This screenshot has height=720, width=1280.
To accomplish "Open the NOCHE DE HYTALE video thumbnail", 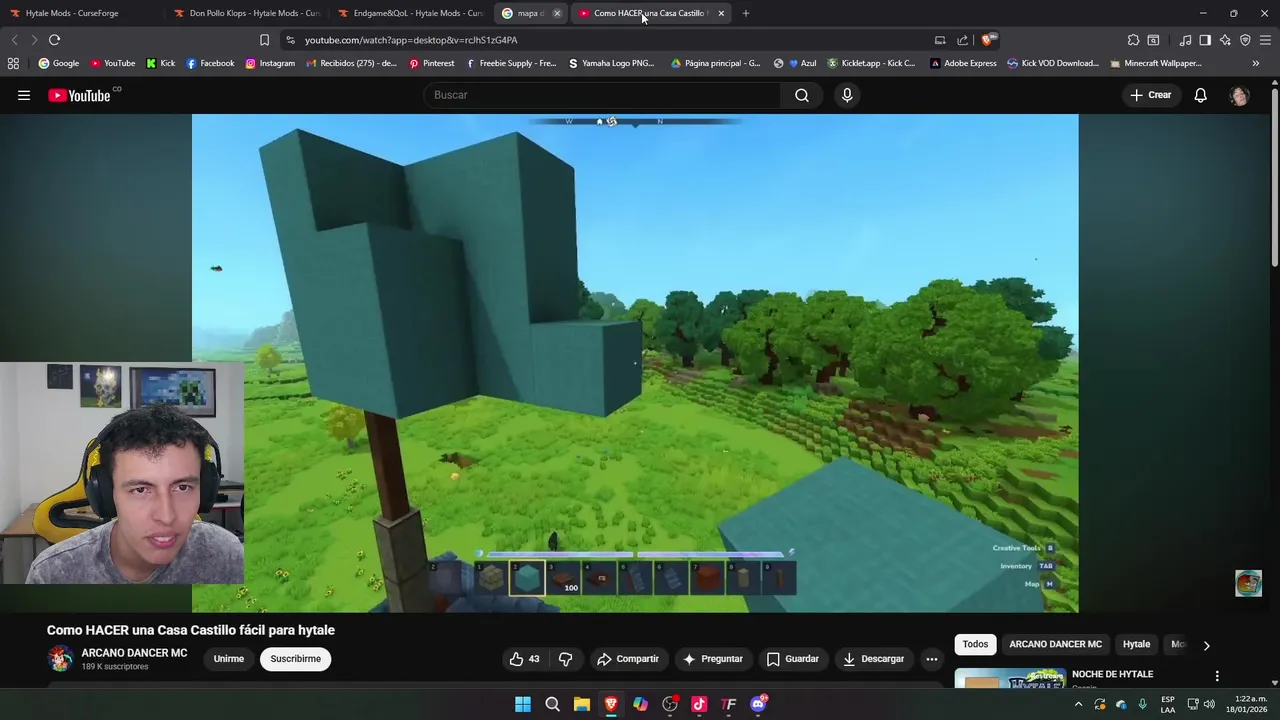I will 1009,679.
